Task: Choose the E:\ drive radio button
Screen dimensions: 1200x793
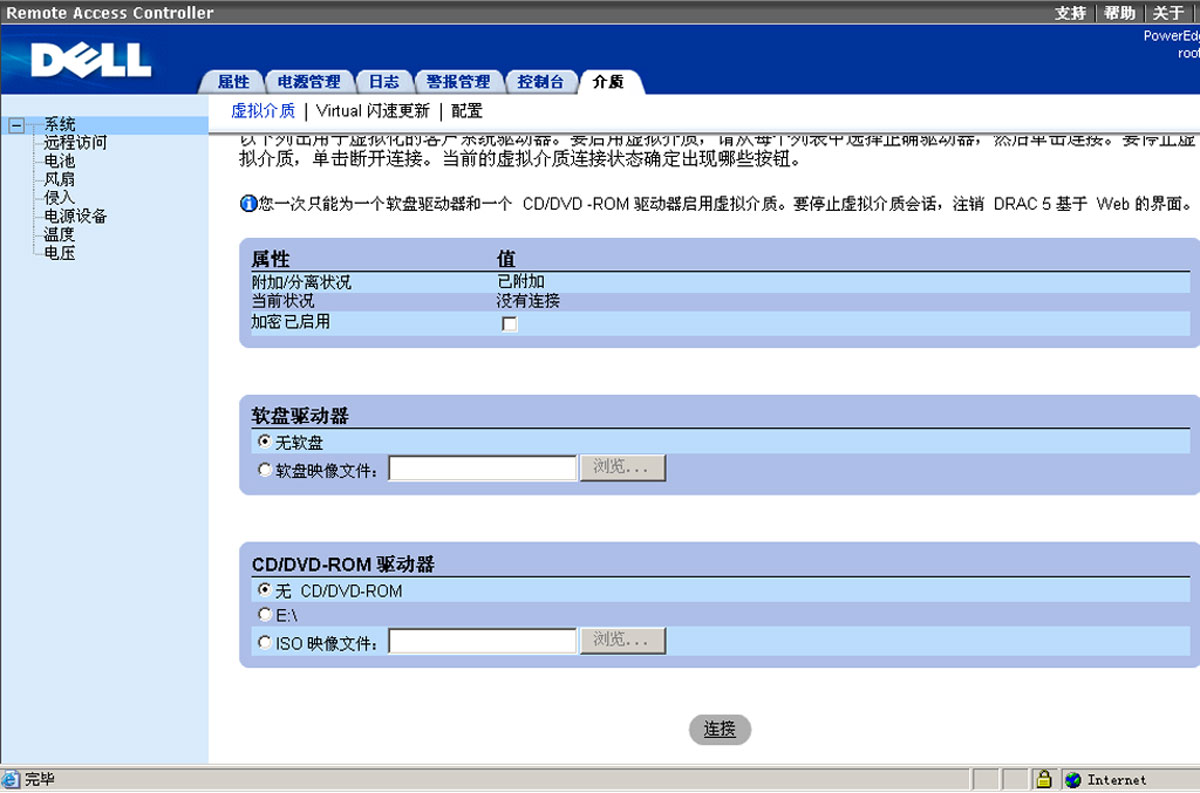Action: 264,615
